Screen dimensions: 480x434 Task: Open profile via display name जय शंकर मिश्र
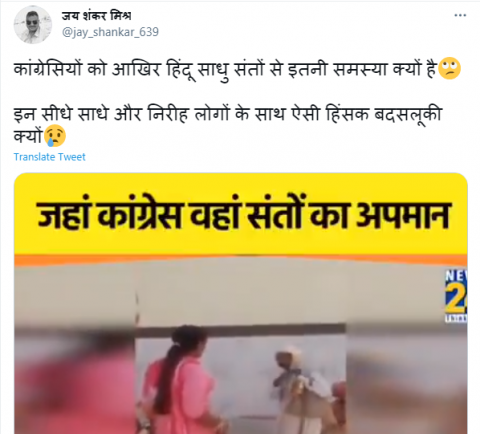coord(96,15)
